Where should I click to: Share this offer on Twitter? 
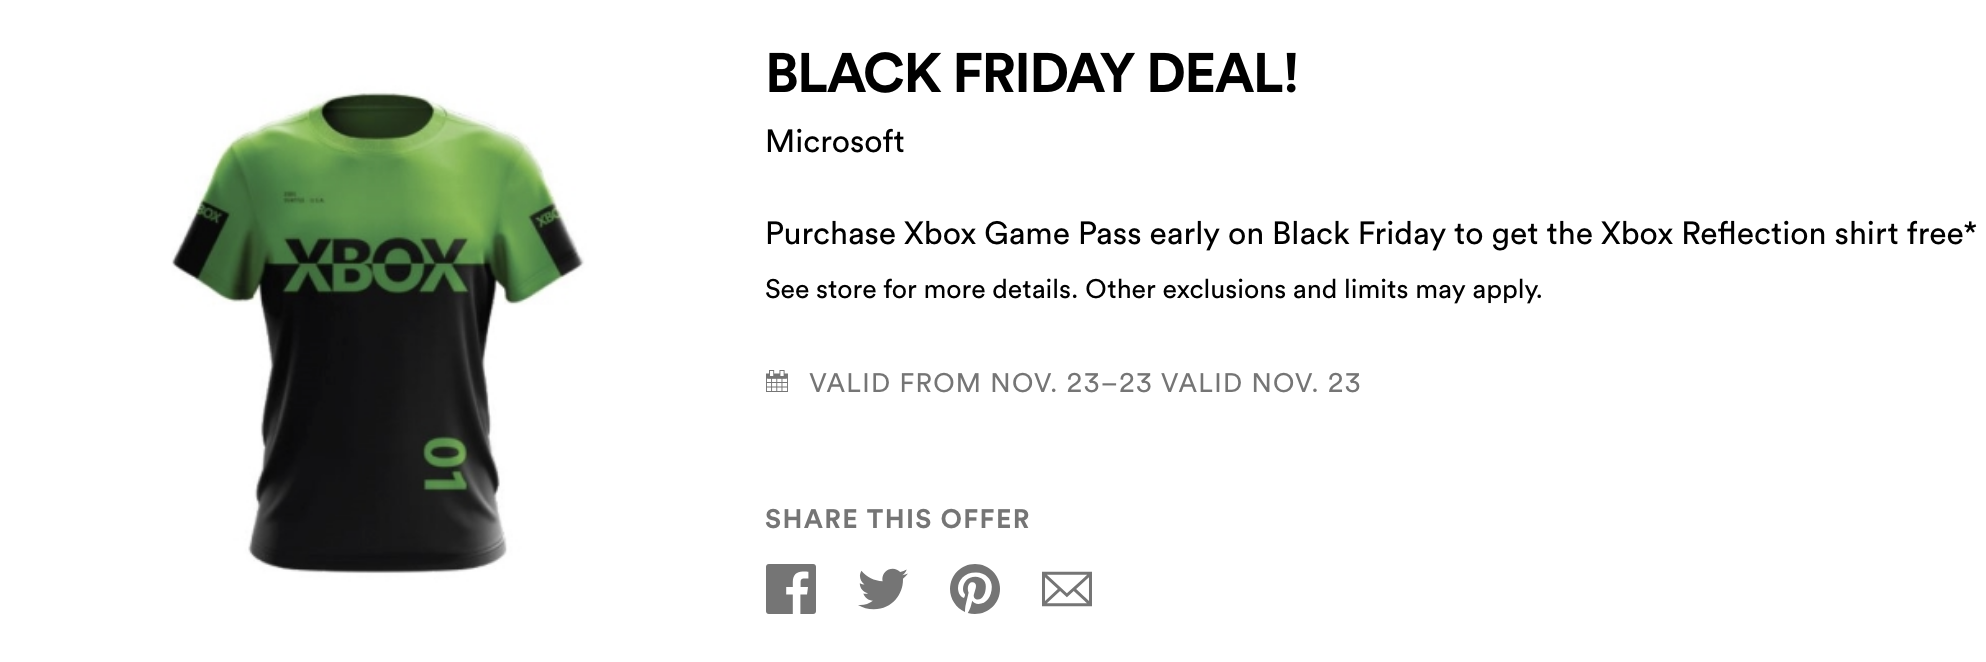coord(882,589)
